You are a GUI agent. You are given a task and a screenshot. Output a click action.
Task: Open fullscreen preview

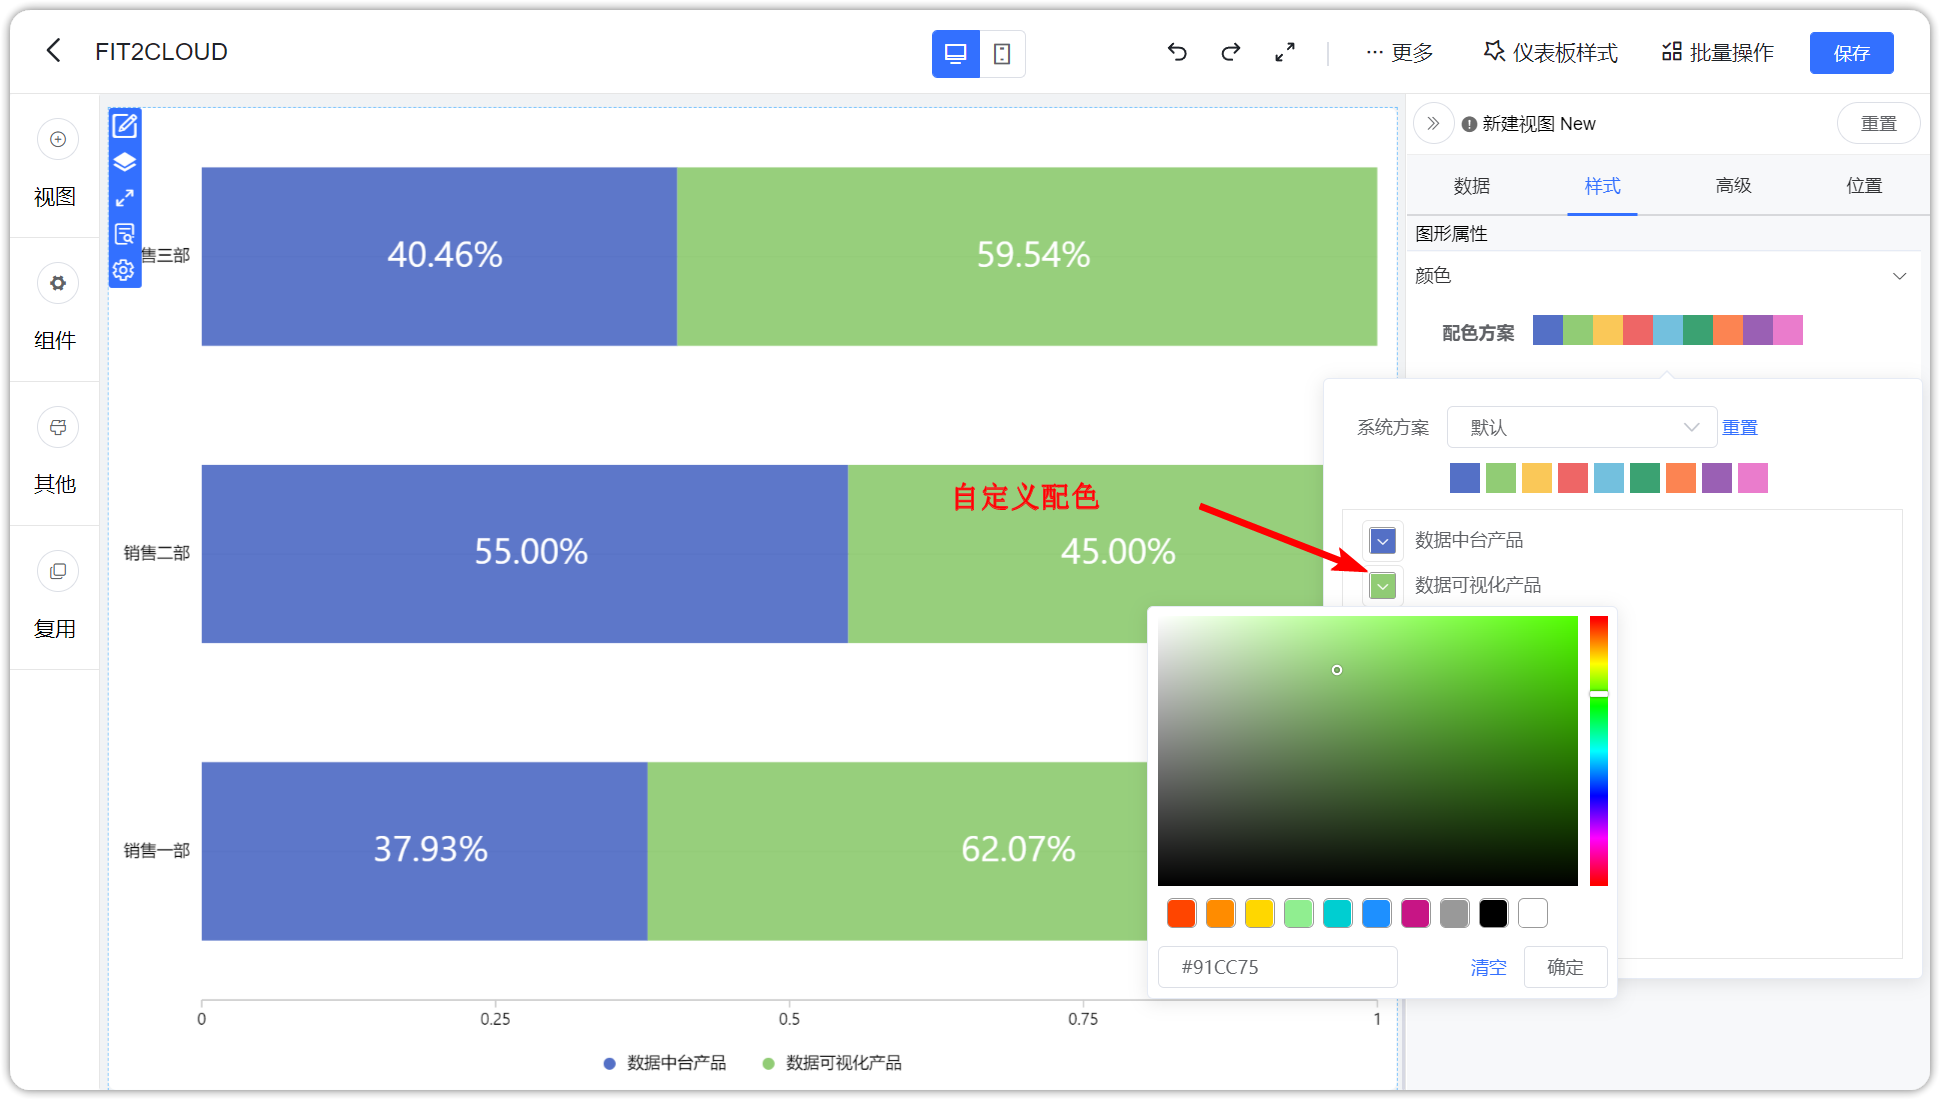[1285, 52]
